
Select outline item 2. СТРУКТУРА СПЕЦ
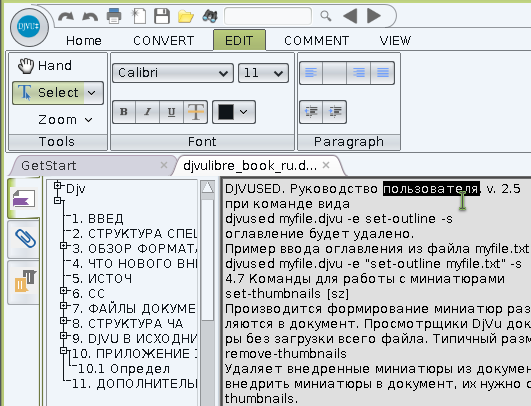click(134, 234)
